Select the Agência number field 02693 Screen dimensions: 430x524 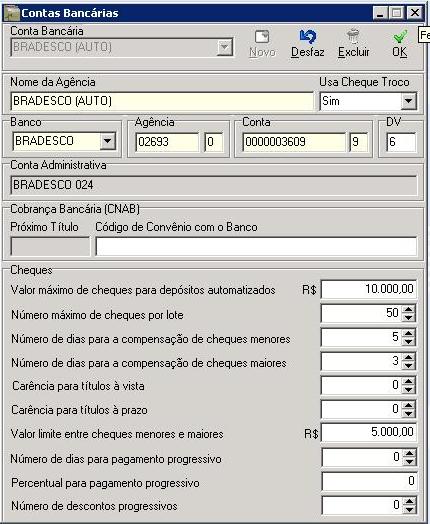coord(167,142)
